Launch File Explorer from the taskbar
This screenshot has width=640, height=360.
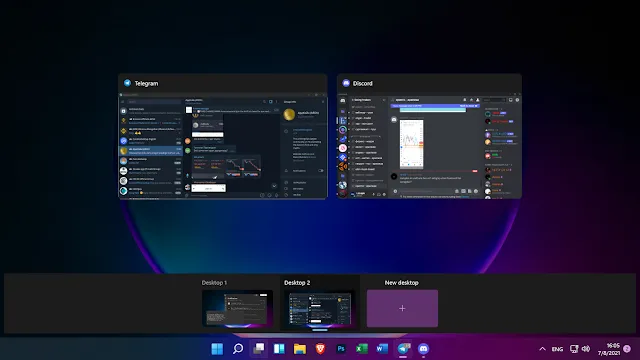pos(300,349)
